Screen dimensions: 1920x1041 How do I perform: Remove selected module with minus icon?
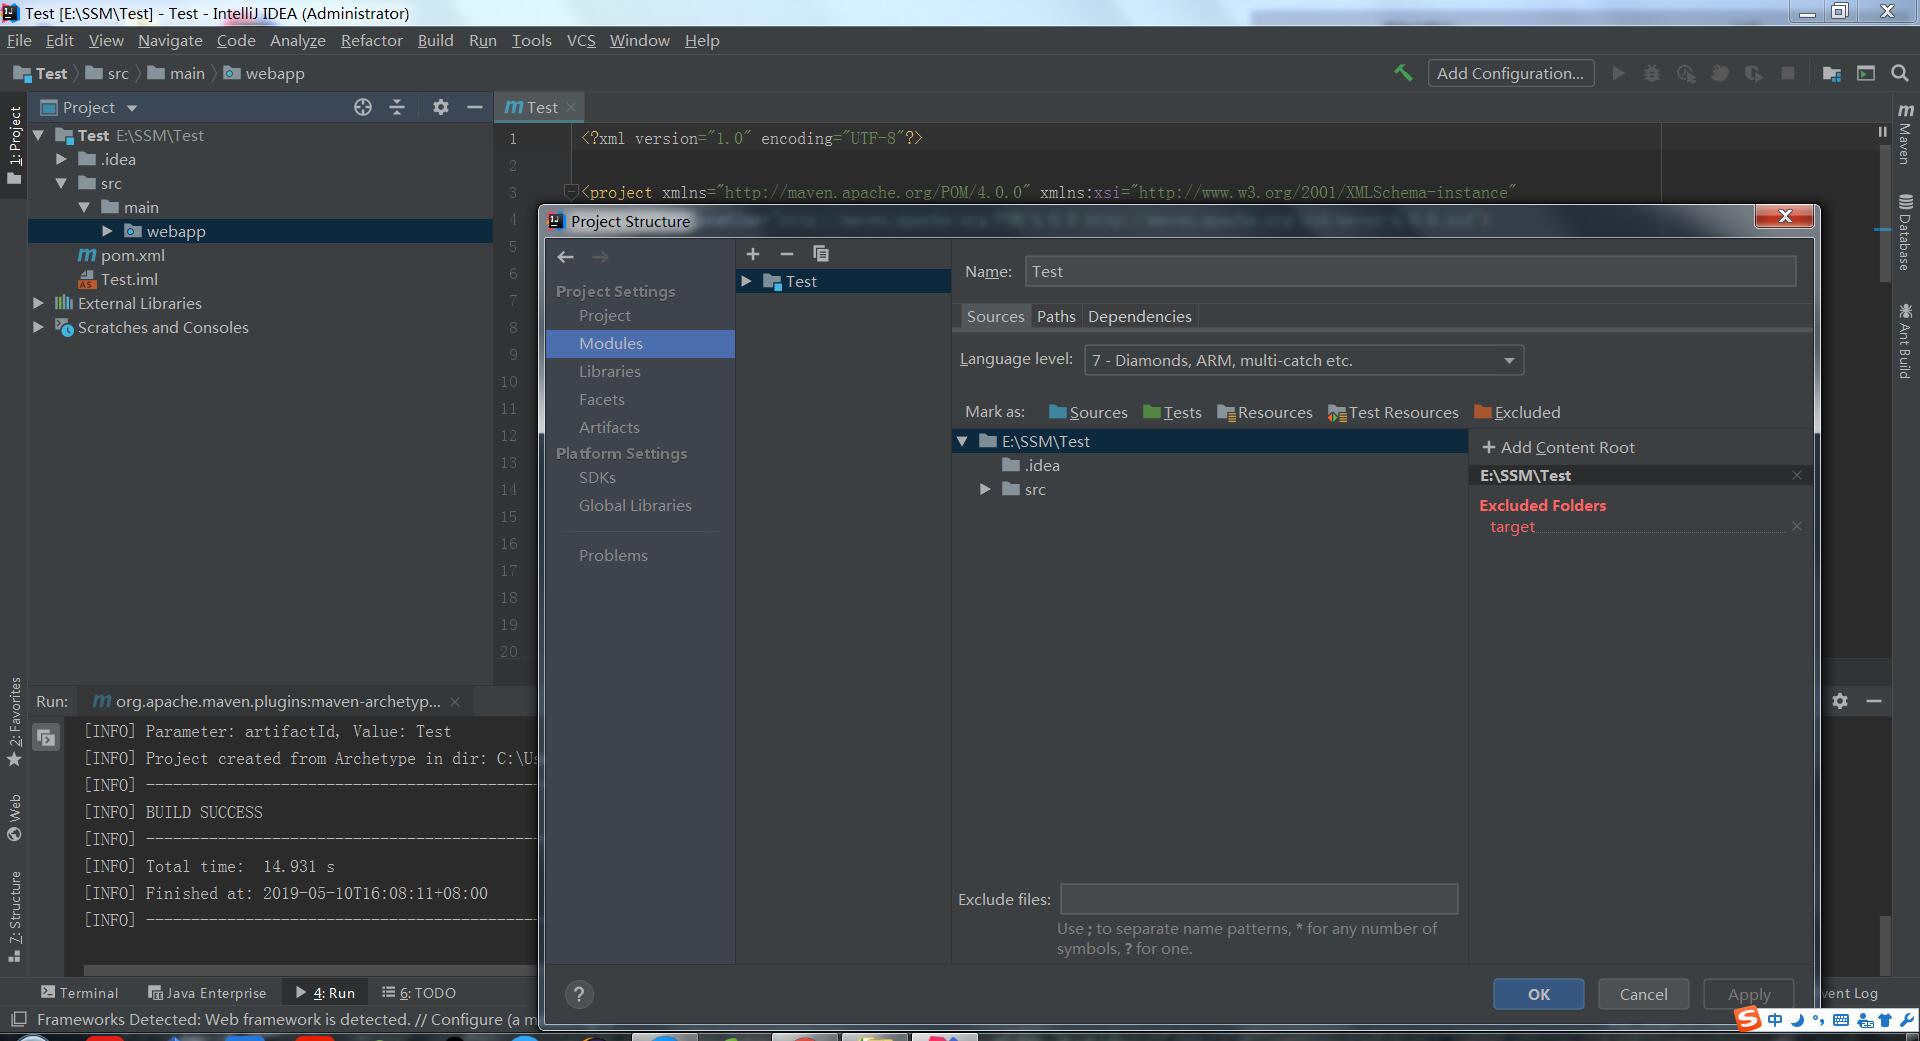click(787, 254)
